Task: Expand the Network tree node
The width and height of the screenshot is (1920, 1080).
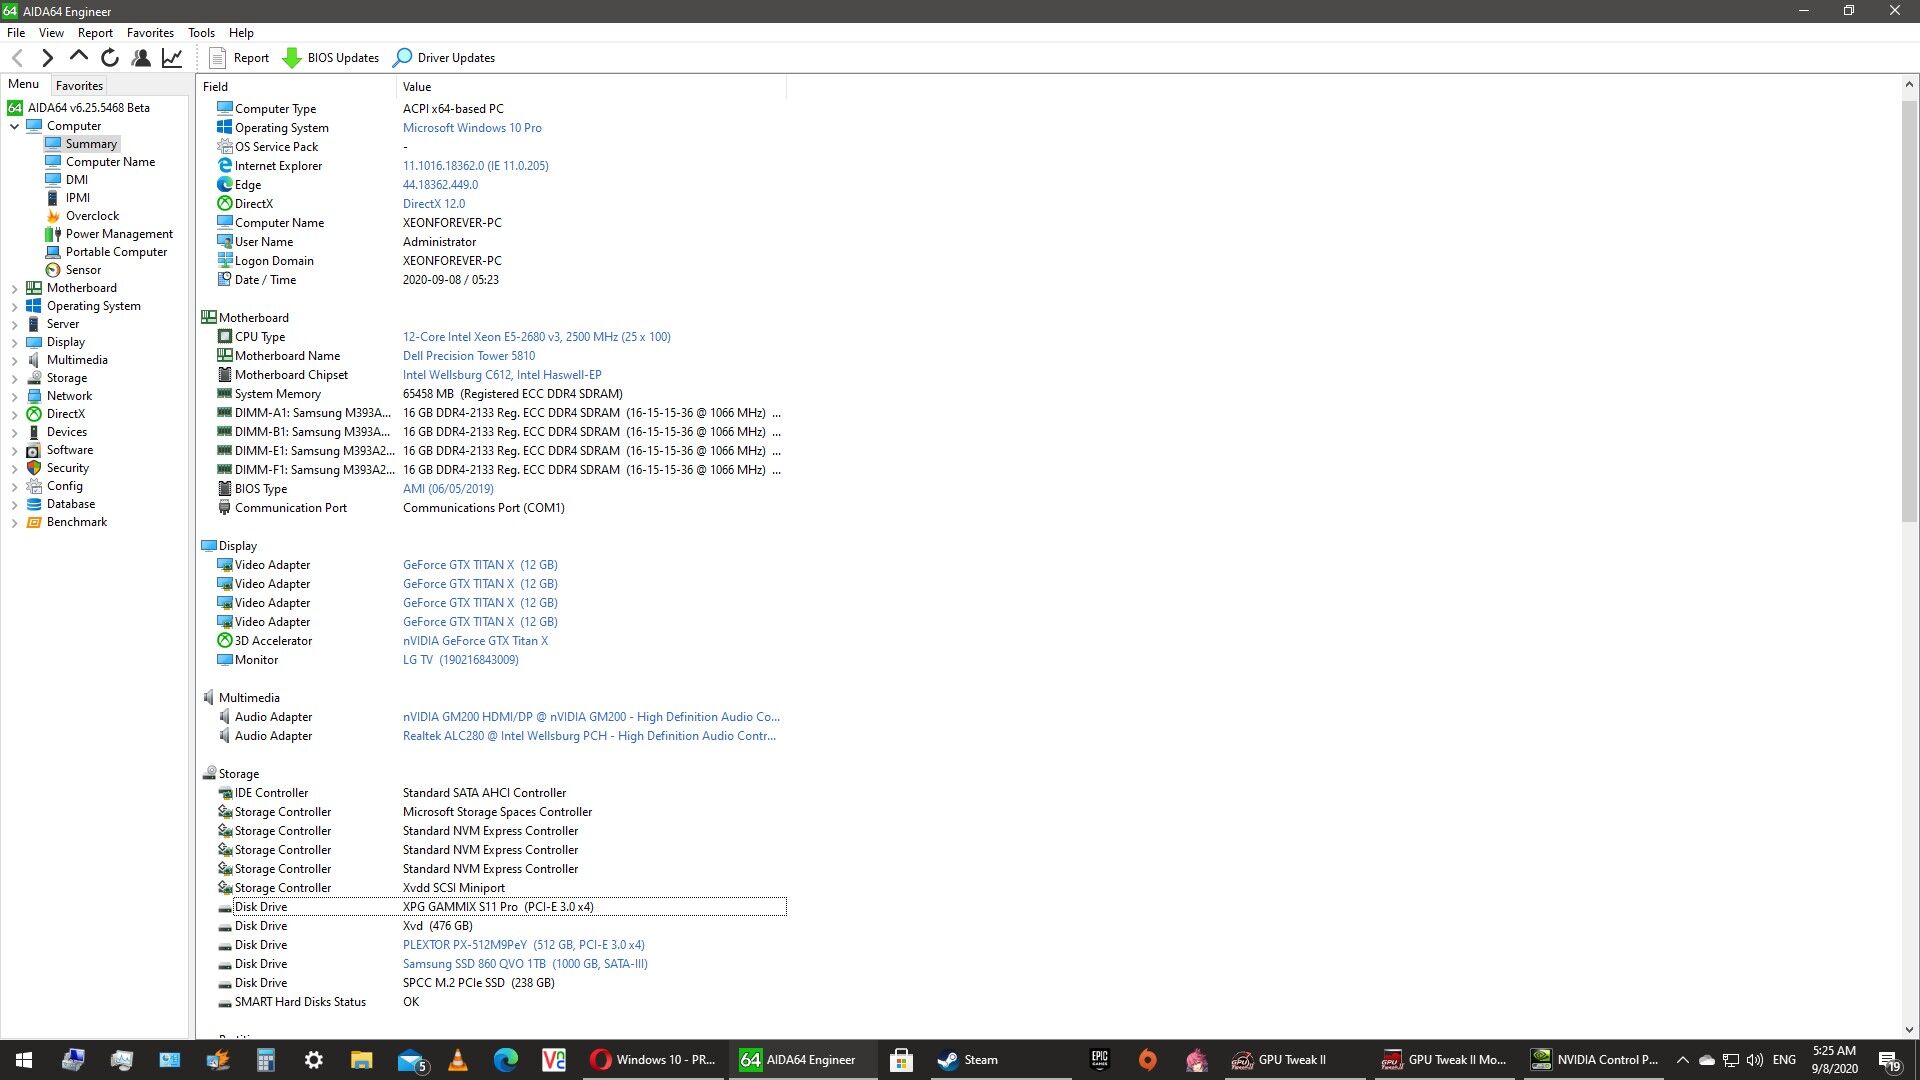Action: (15, 396)
